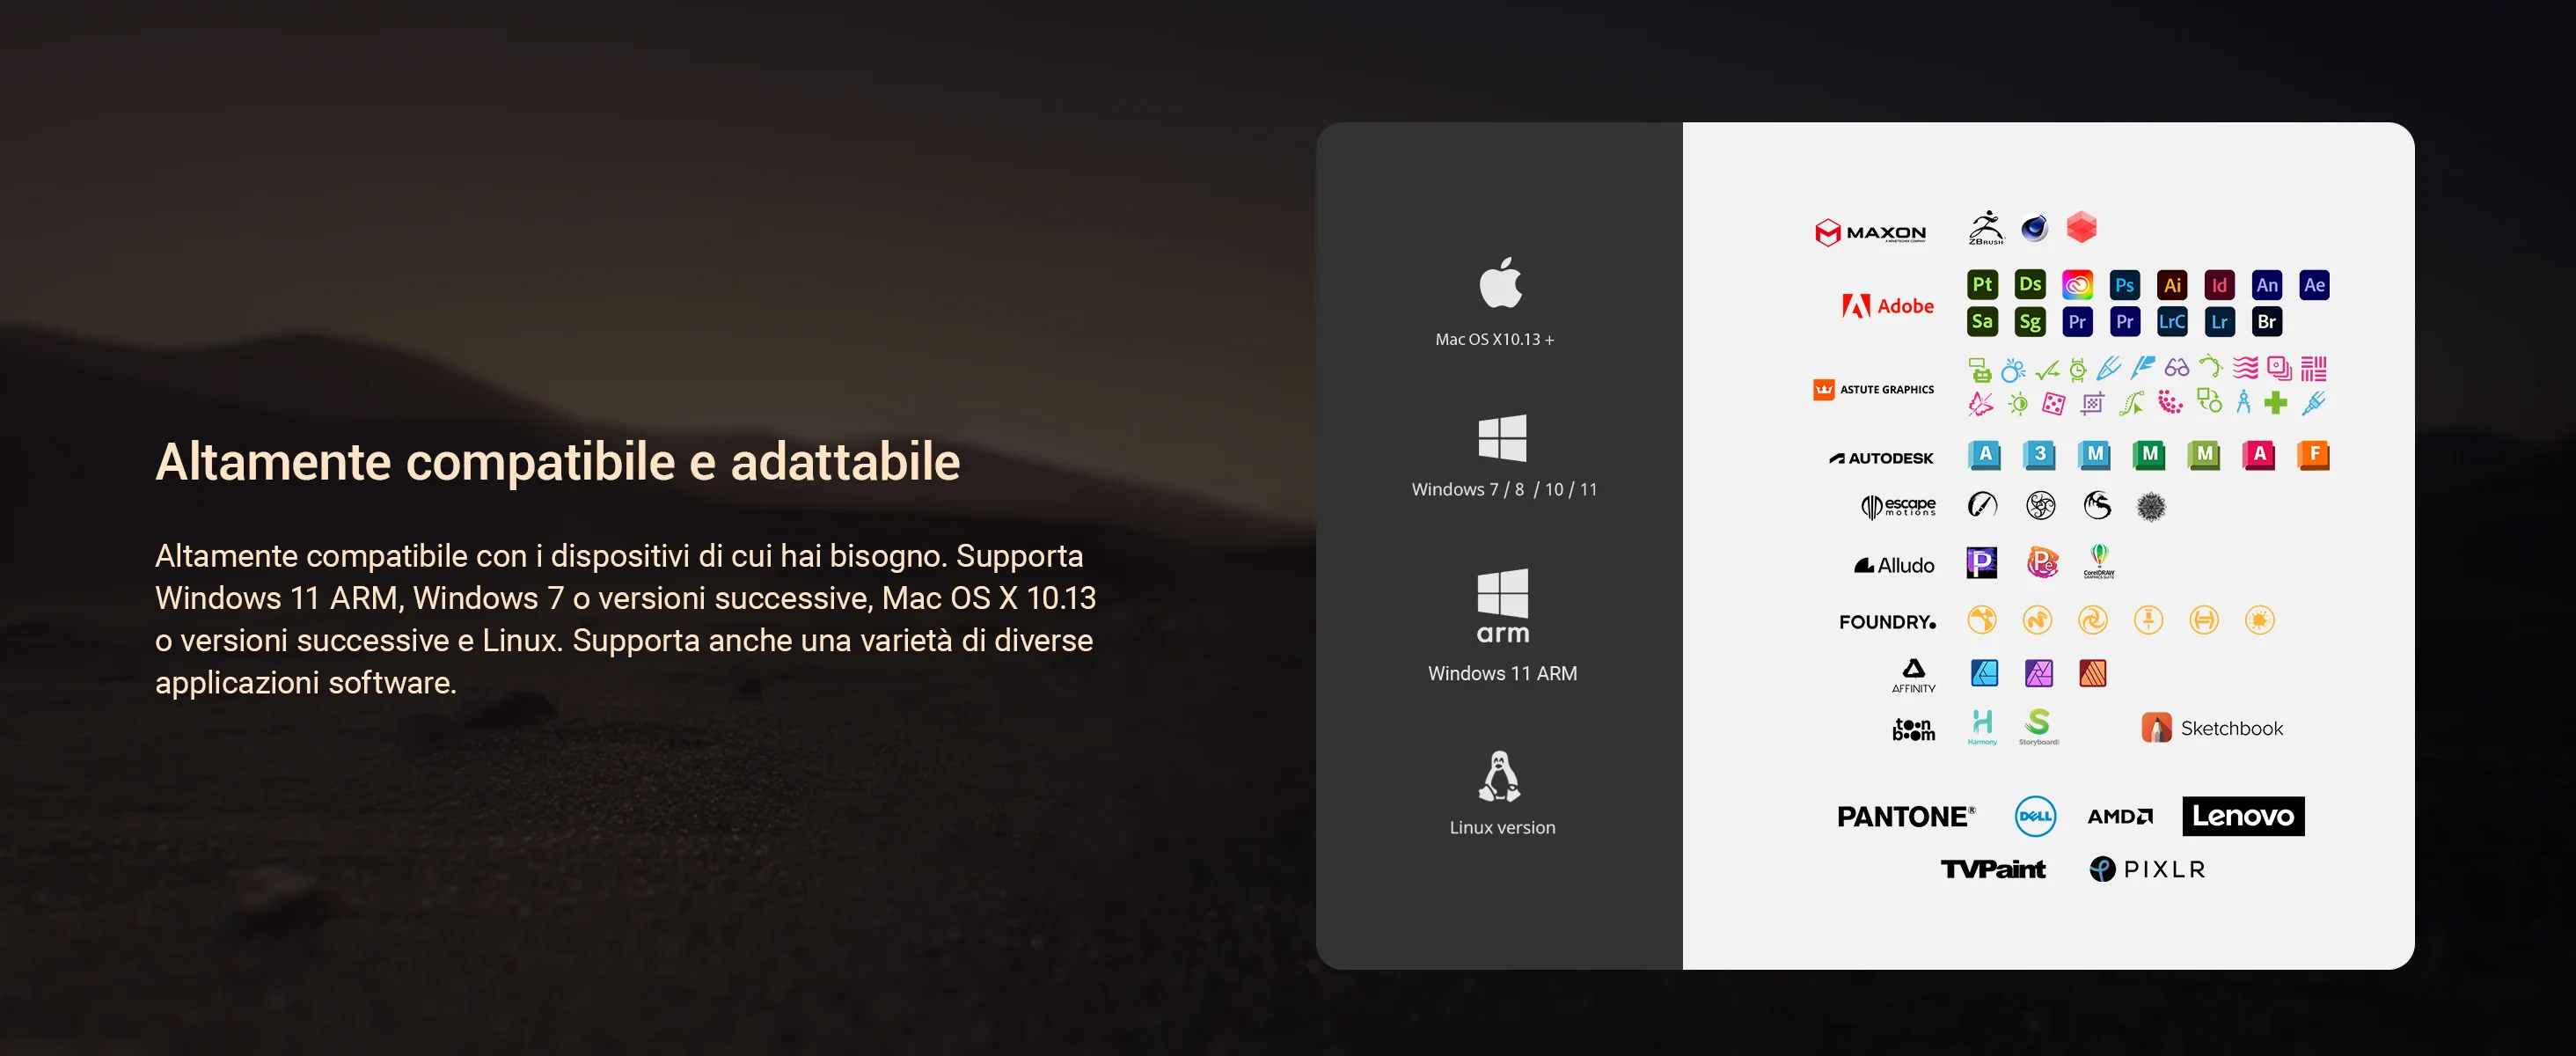Click the Escape Motions paintbrush circle icon

coord(1983,505)
